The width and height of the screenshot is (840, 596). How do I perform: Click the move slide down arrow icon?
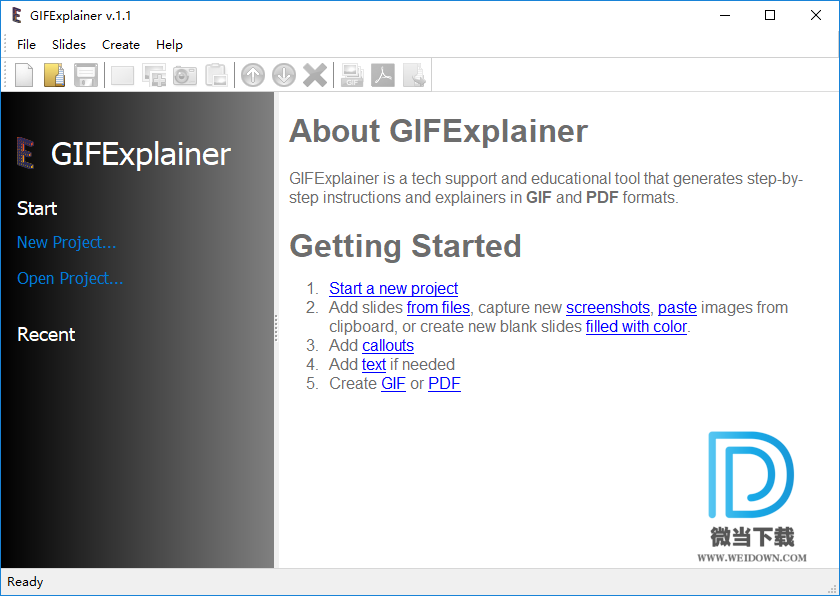coord(284,75)
